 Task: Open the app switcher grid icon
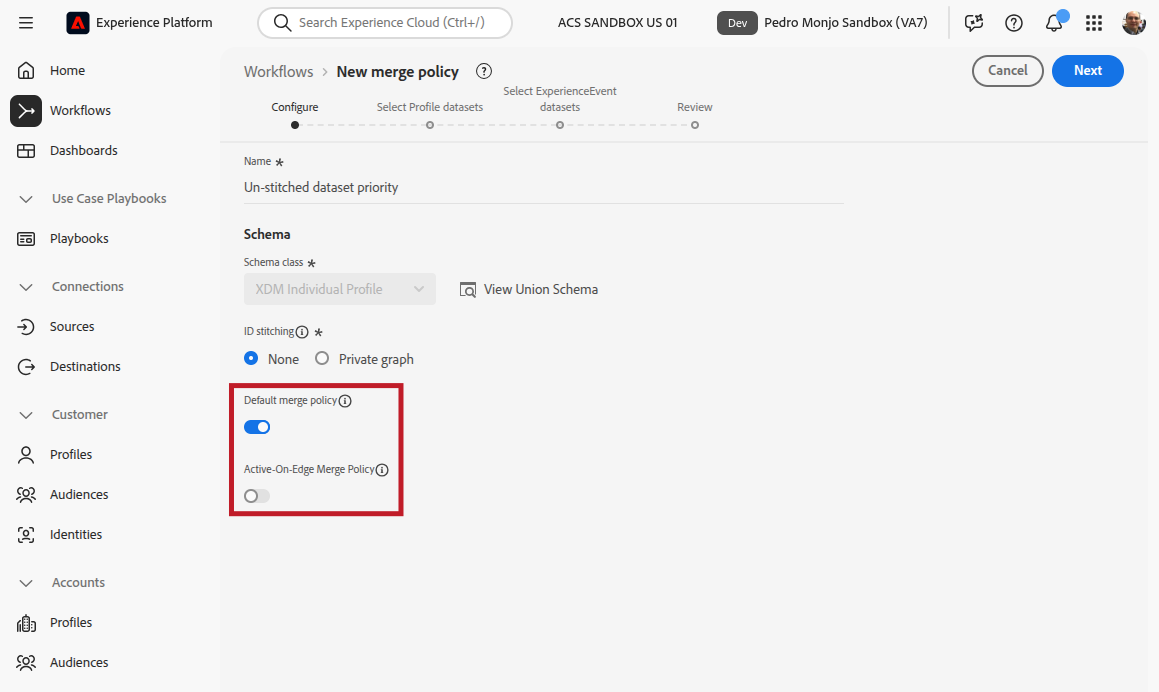pyautogui.click(x=1094, y=23)
